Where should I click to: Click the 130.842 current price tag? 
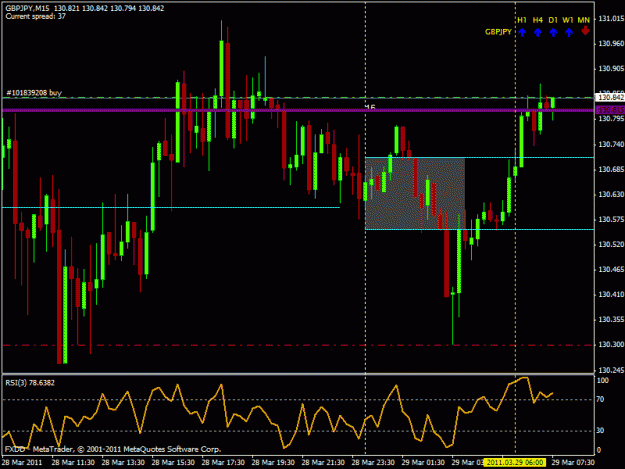[x=609, y=97]
